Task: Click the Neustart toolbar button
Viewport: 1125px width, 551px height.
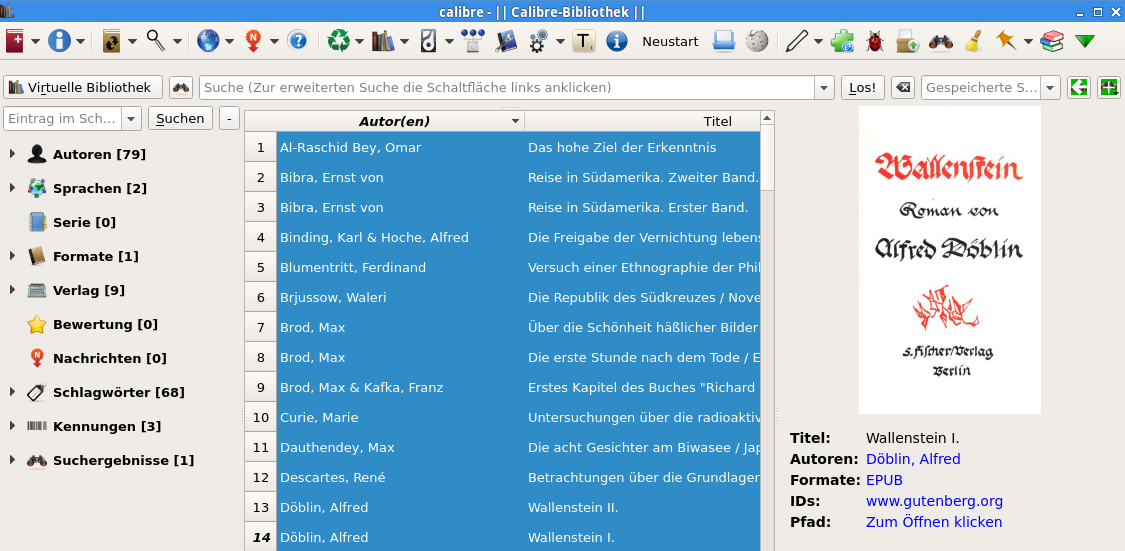Action: coord(670,42)
